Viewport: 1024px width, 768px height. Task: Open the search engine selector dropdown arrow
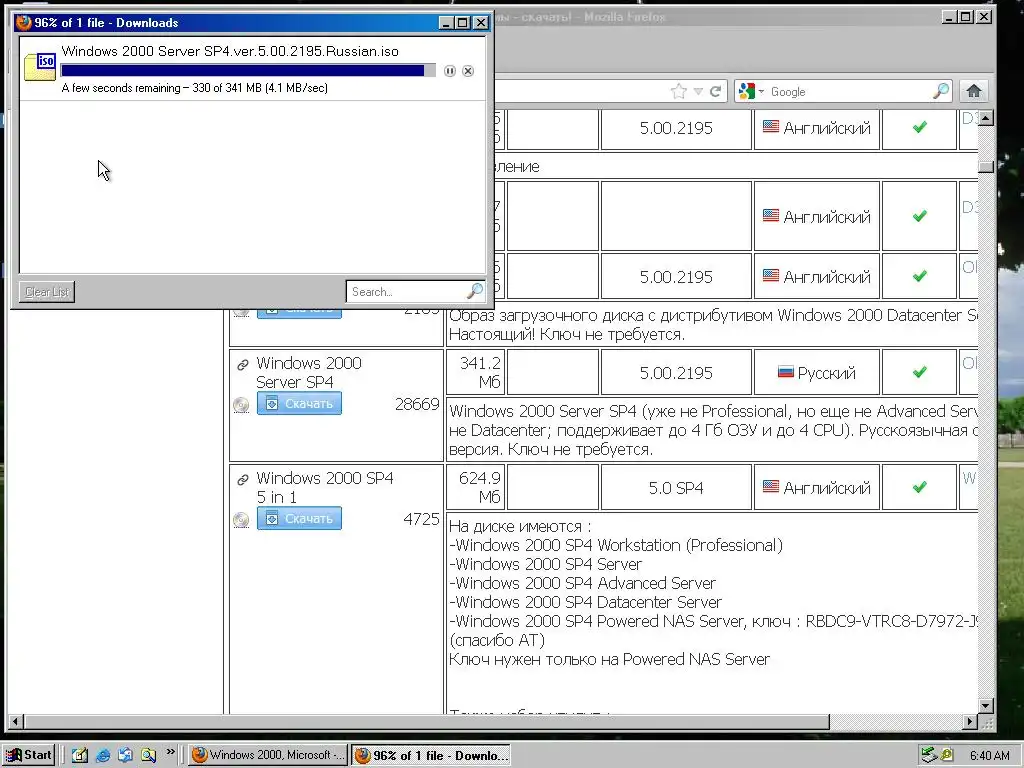pos(761,91)
